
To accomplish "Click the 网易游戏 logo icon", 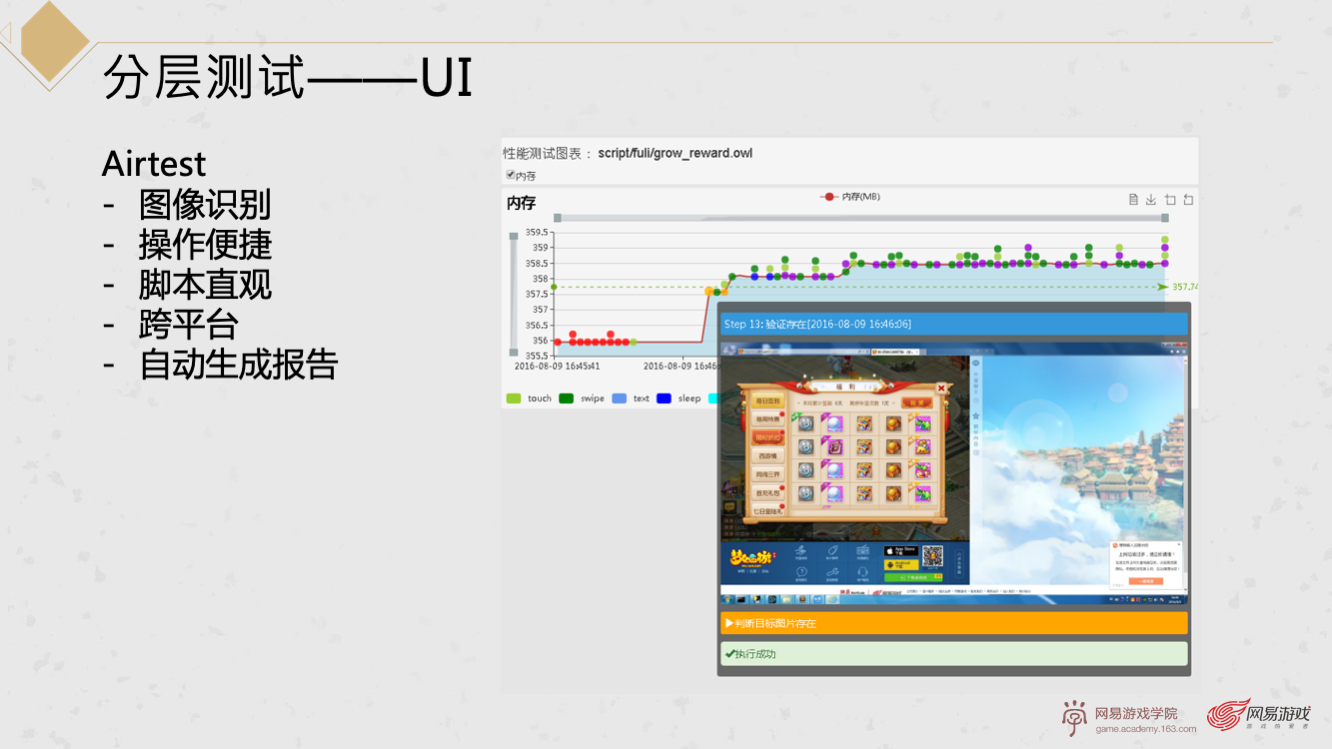I will (x=1227, y=715).
